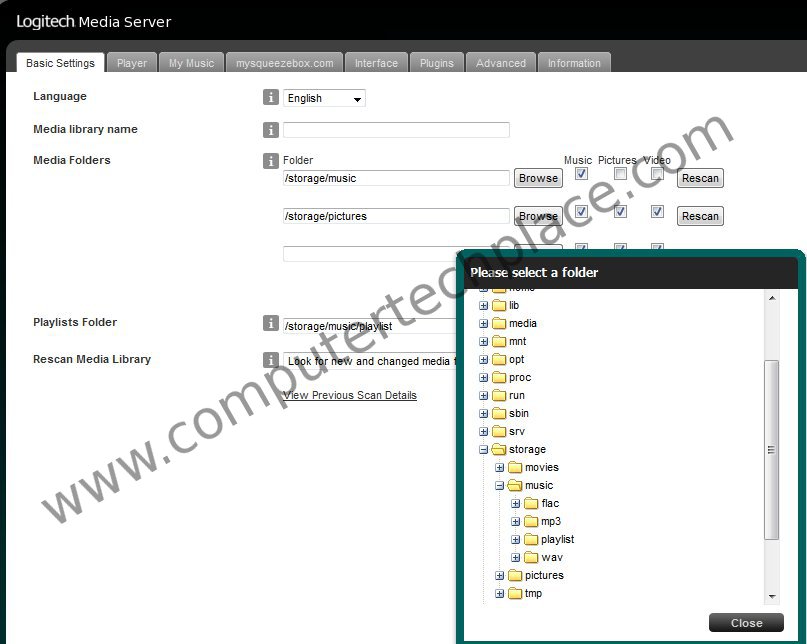
Task: Click info icon next to Language
Action: point(271,97)
